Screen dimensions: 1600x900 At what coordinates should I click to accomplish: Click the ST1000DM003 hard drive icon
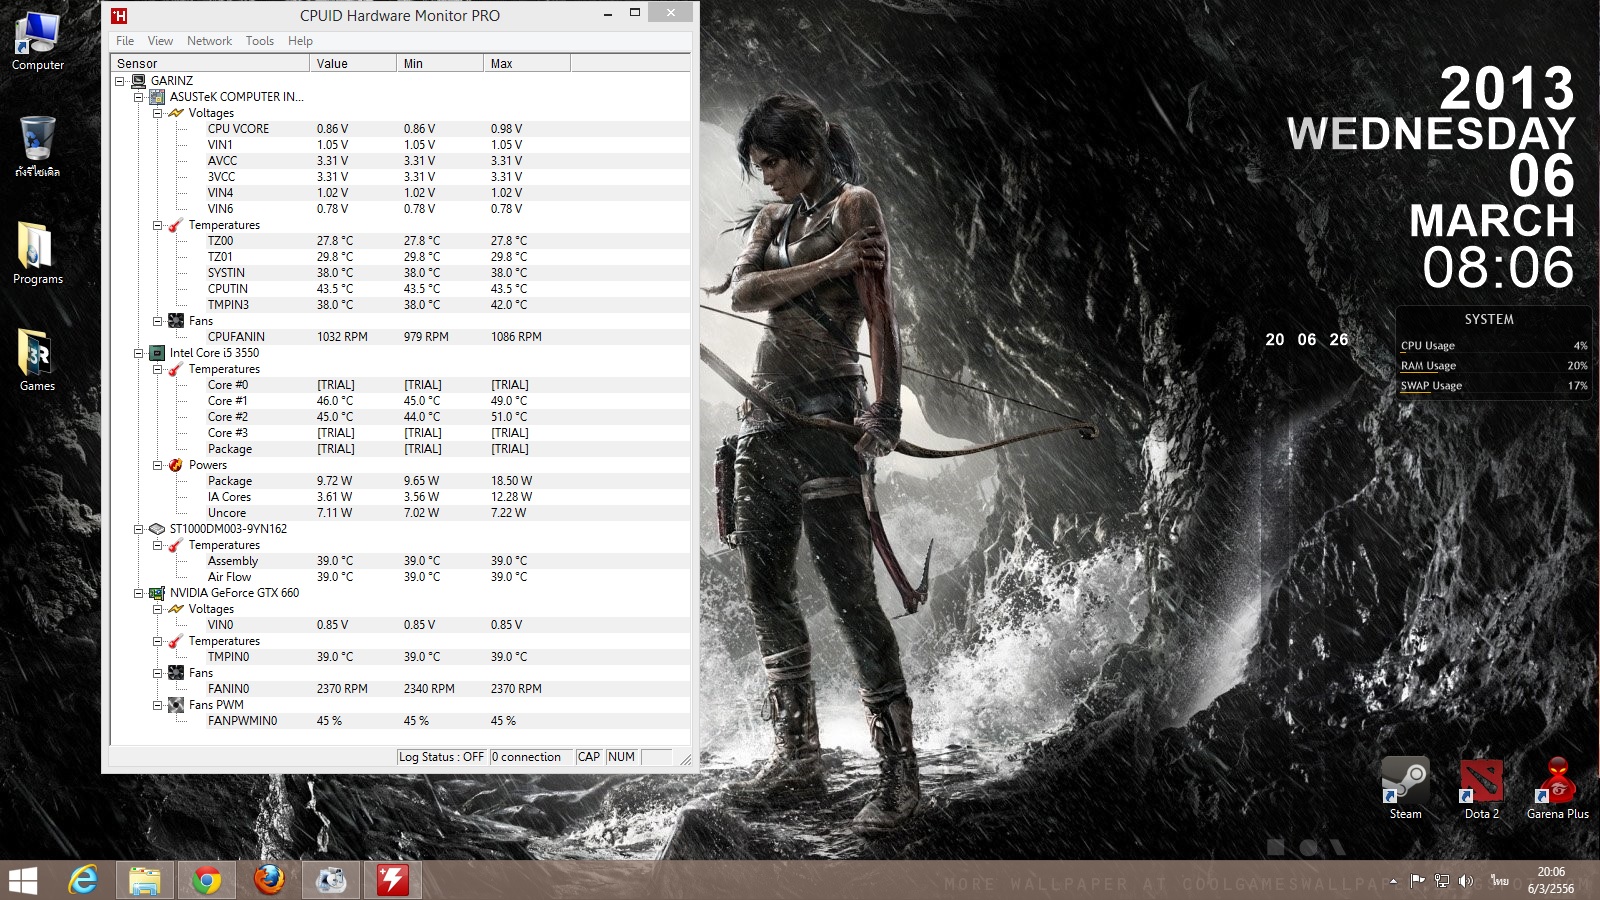157,529
